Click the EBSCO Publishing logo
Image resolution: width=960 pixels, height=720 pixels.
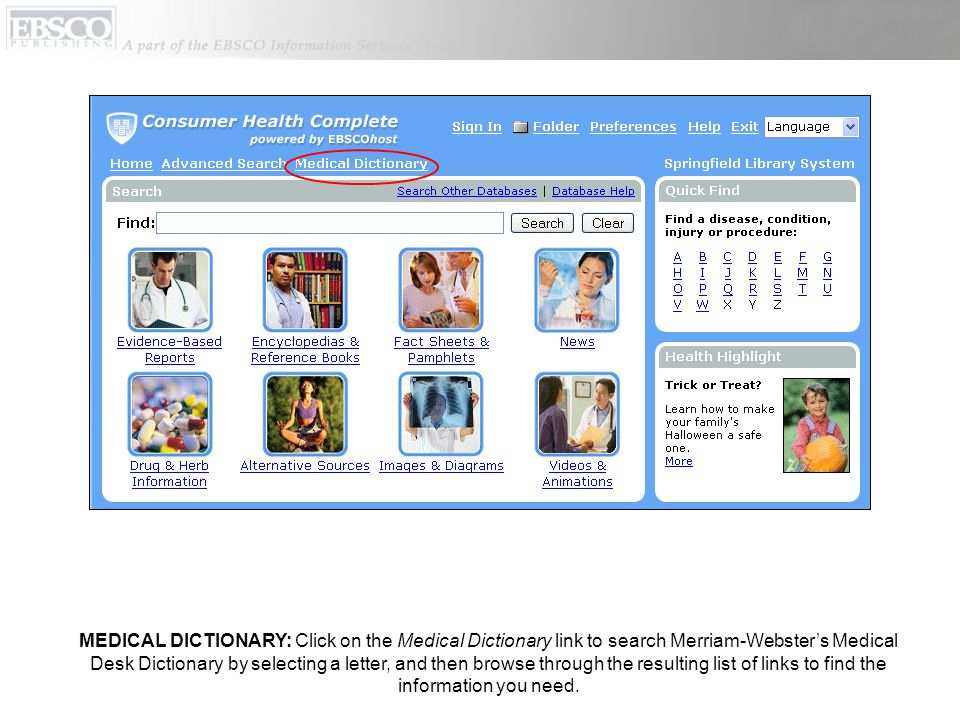(x=61, y=28)
